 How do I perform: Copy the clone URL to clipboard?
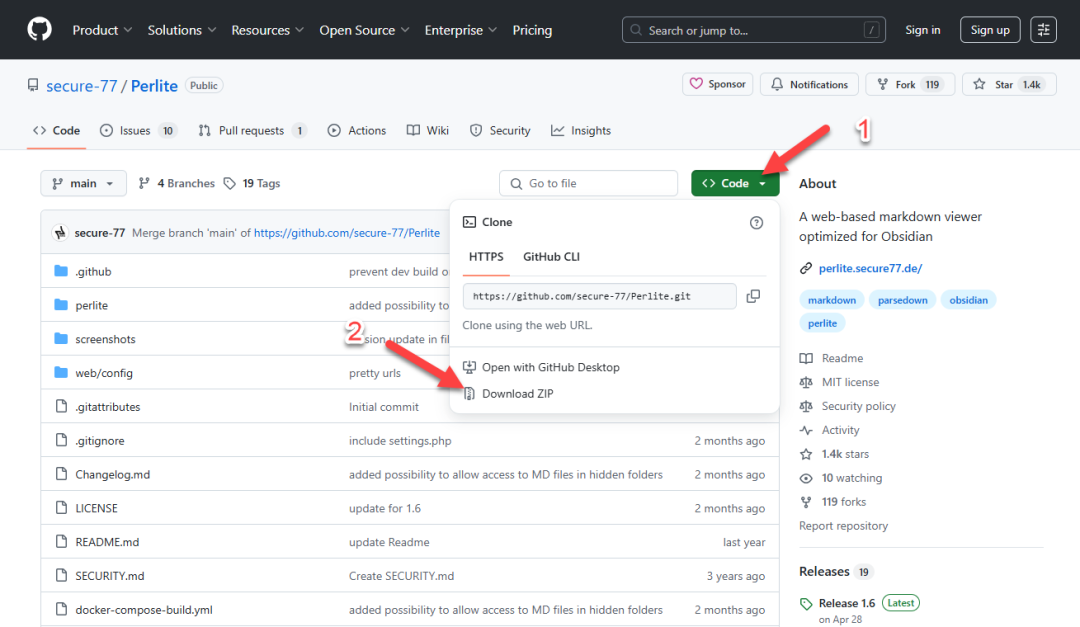[x=753, y=296]
